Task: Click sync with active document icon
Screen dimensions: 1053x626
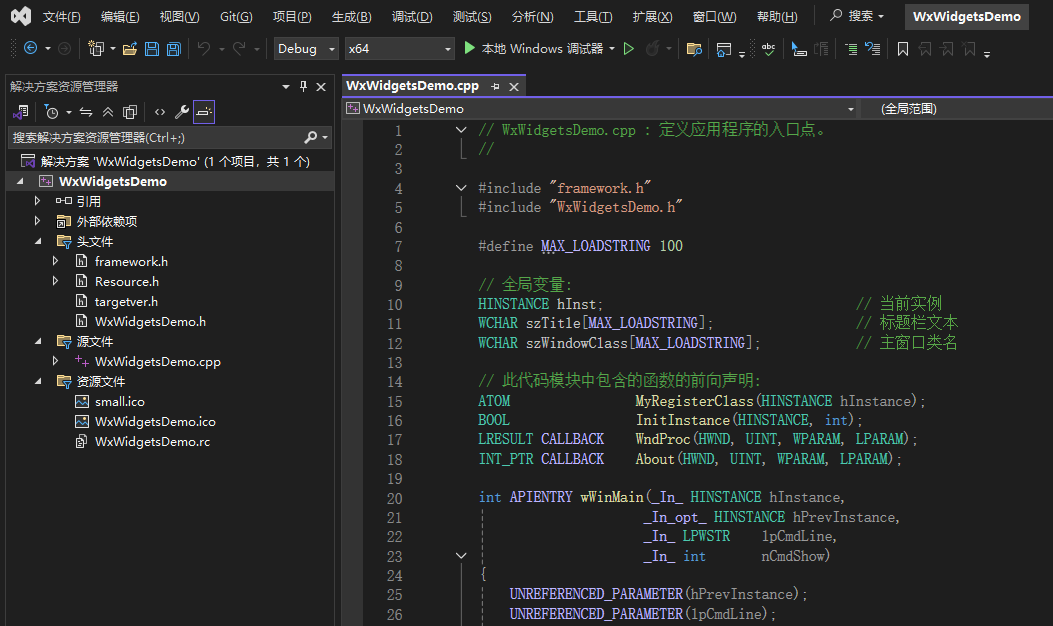Action: [86, 111]
